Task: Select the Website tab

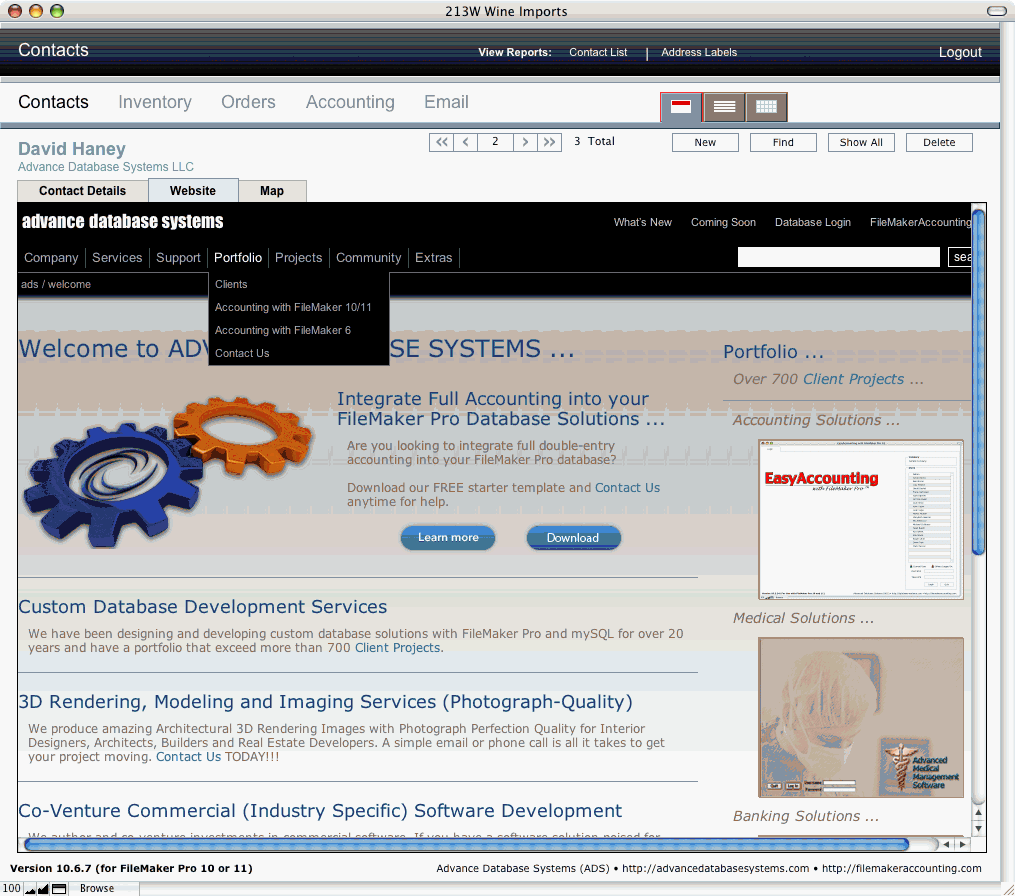Action: click(x=193, y=191)
